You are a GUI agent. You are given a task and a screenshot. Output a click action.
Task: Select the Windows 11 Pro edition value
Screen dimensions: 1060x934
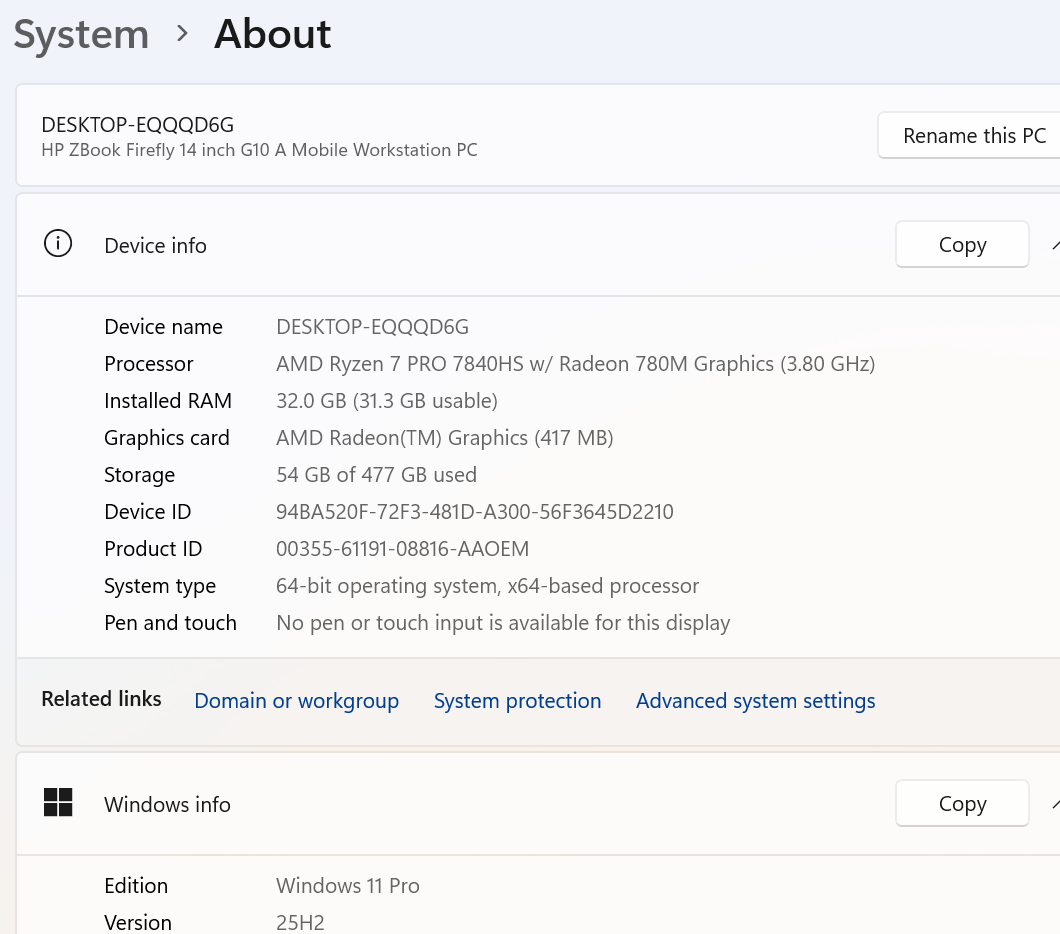coord(347,886)
